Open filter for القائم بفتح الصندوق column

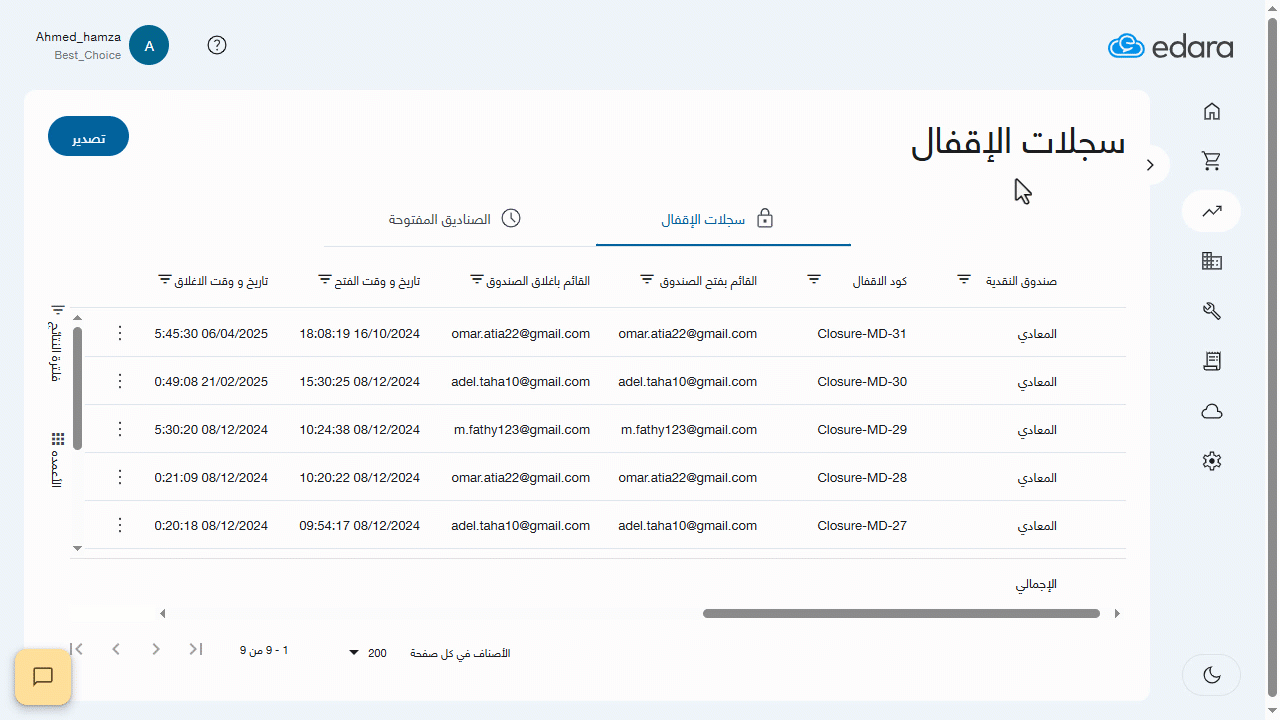point(647,280)
